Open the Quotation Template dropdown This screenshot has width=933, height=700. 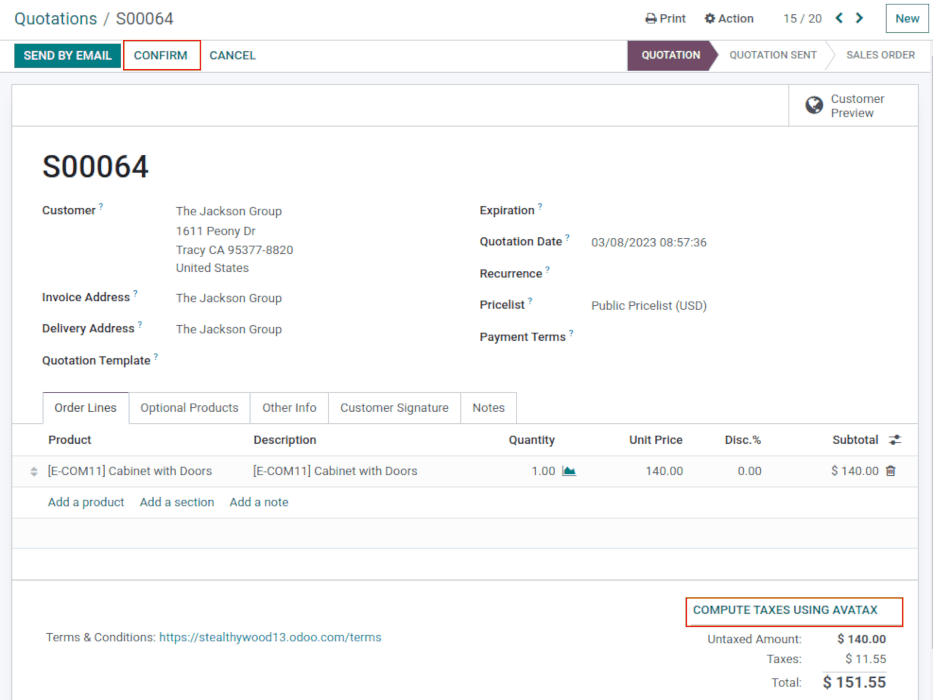250,360
